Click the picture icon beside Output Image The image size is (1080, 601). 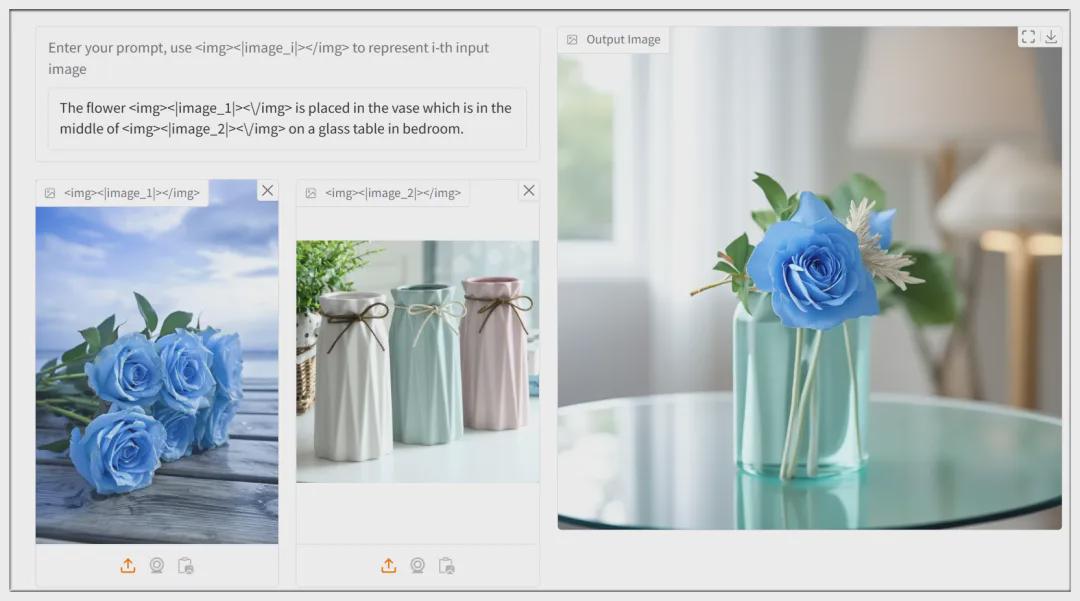click(572, 40)
